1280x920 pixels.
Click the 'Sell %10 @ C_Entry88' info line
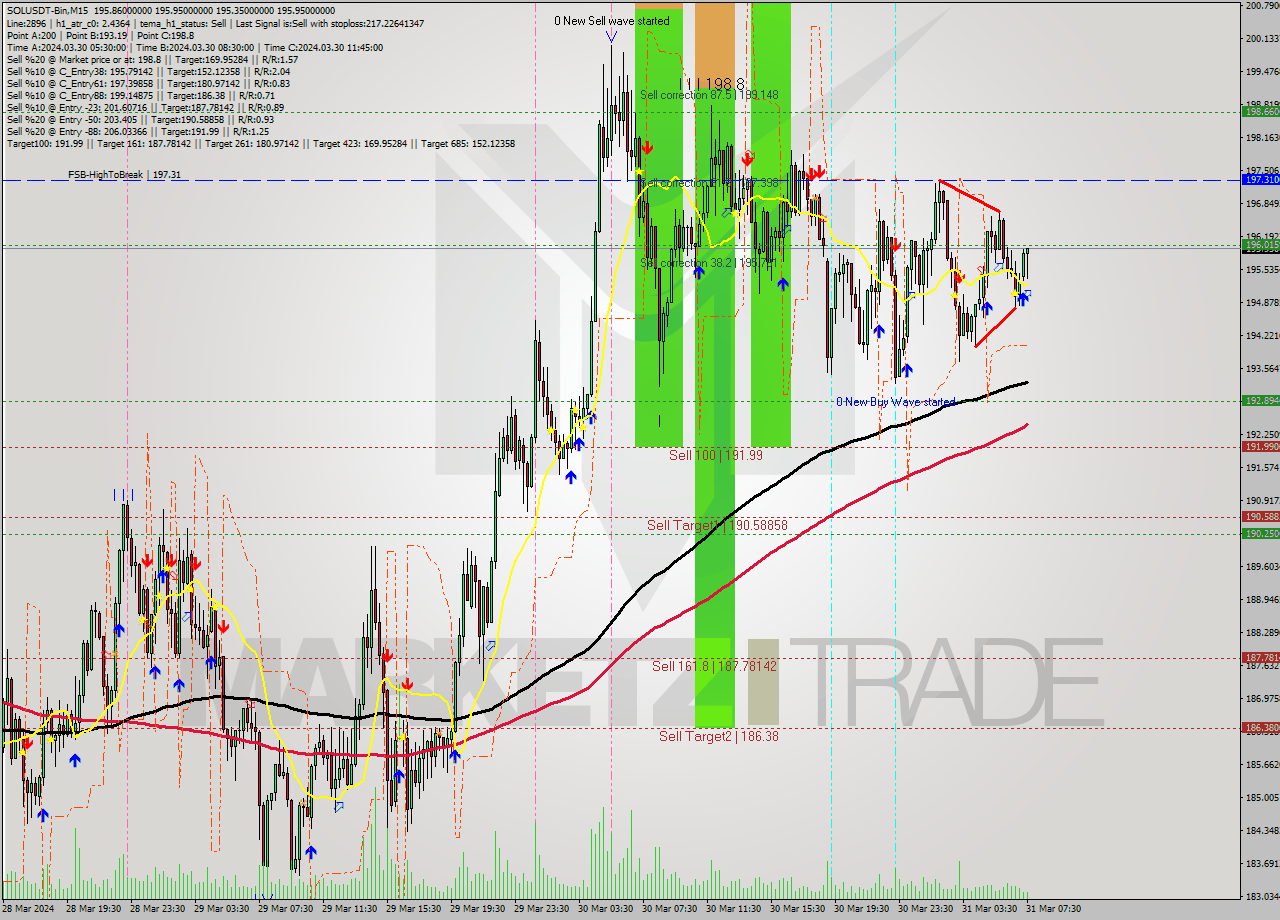point(141,95)
